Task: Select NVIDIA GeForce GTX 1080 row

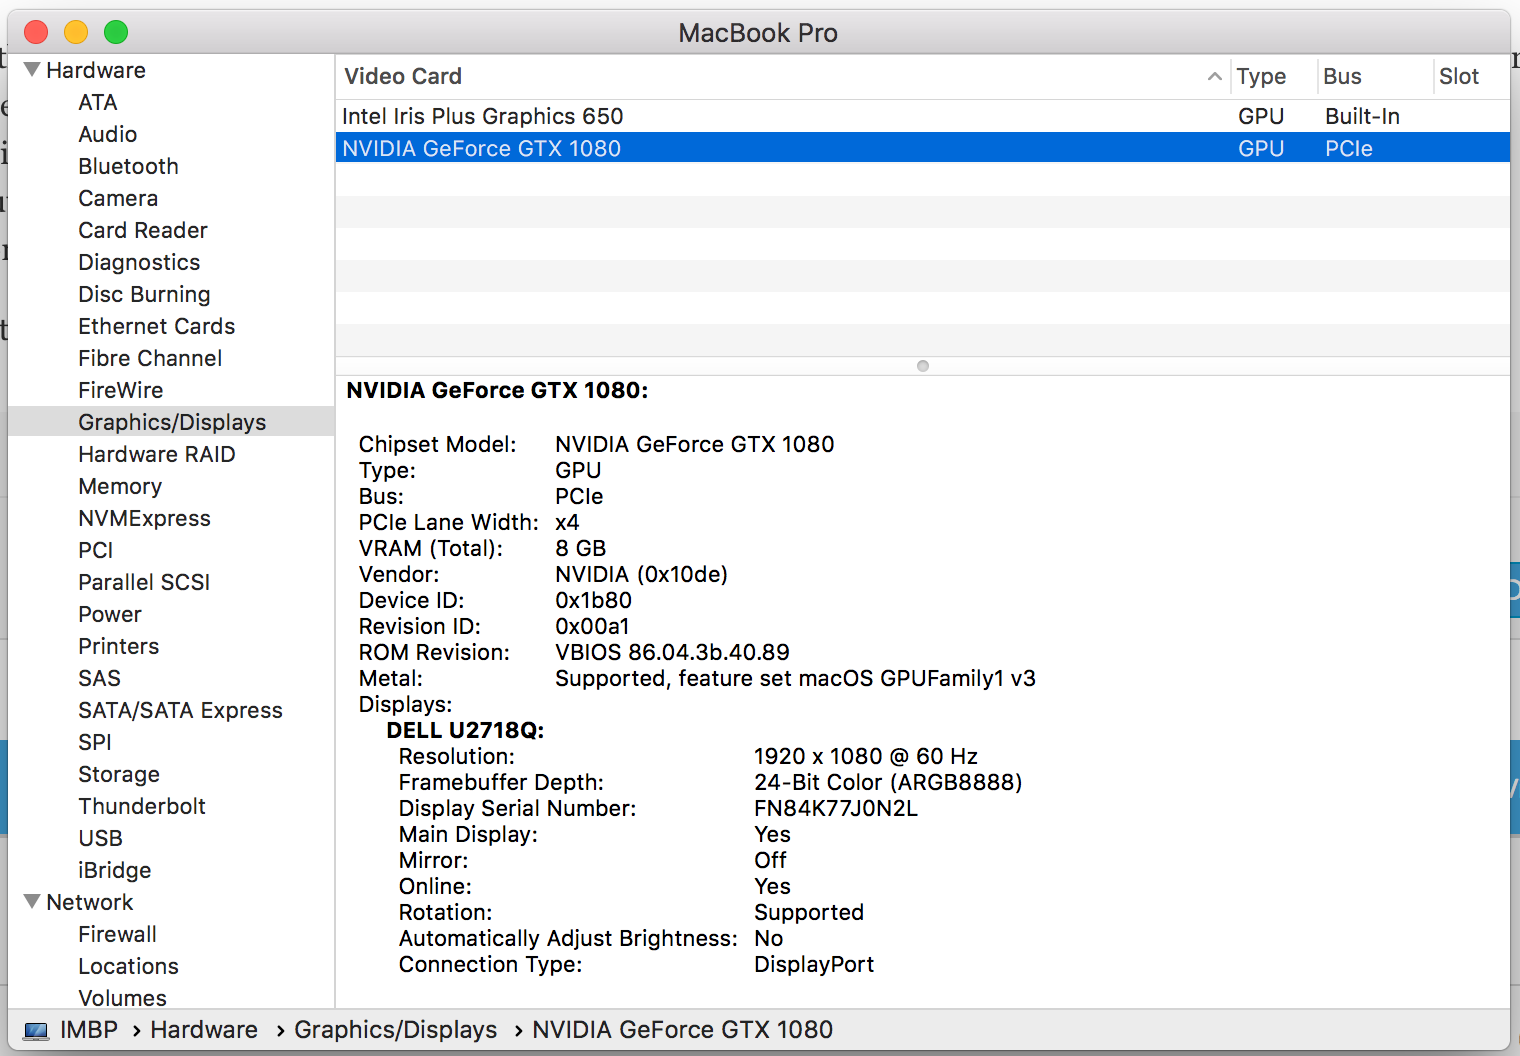Action: point(922,148)
